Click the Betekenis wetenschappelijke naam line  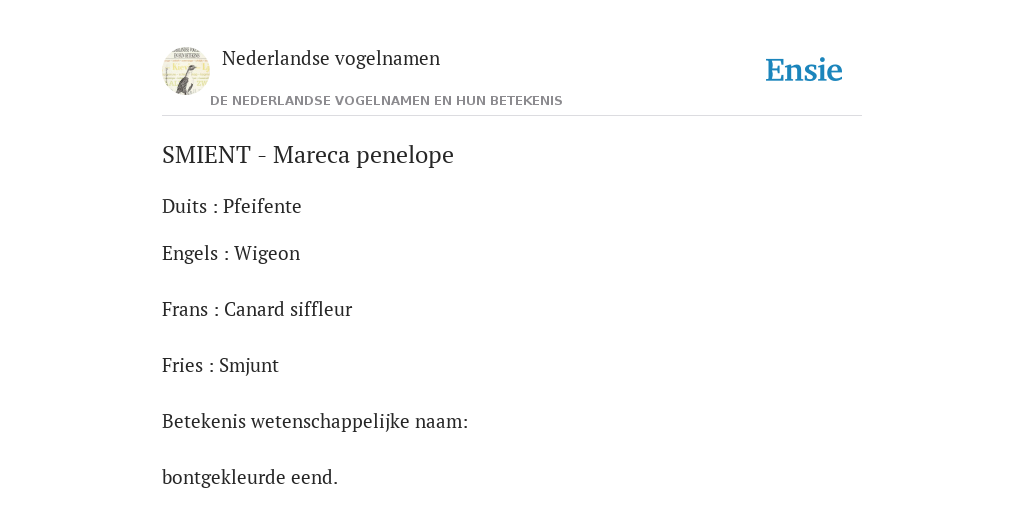click(x=315, y=422)
